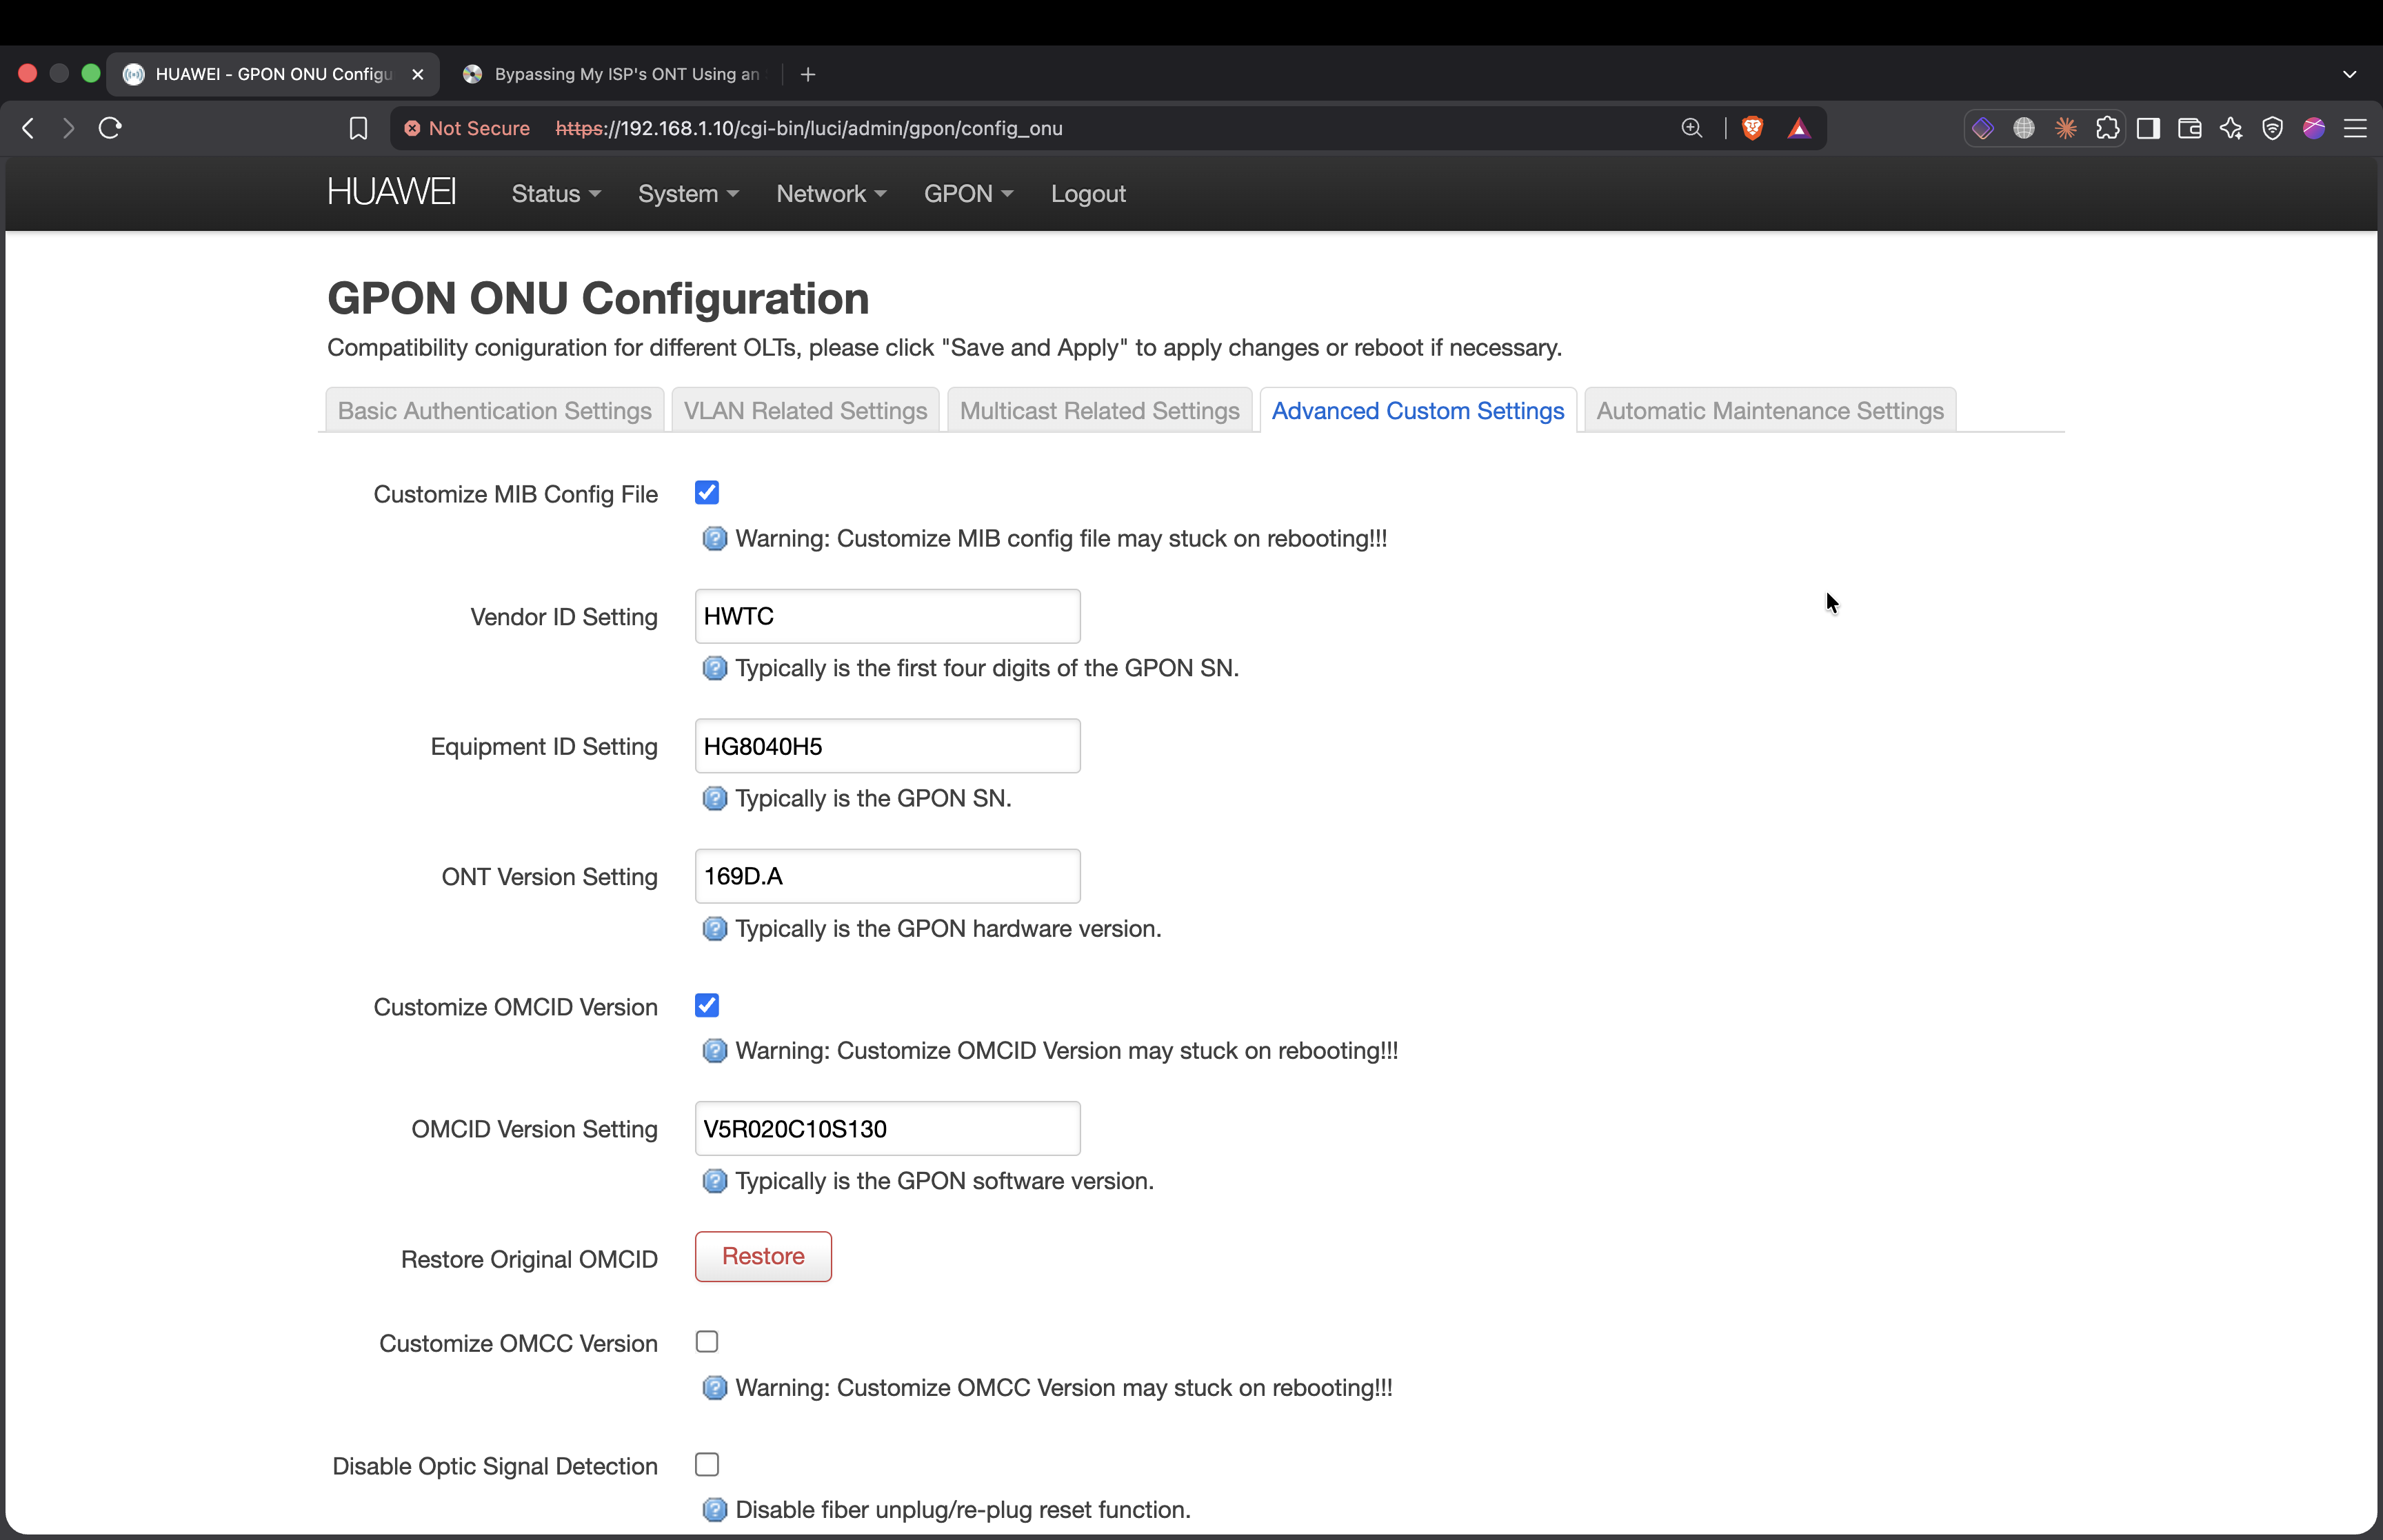Screen dimensions: 2383x1540
Task: Click help icon beside GPON software version hint
Action: click(x=714, y=1181)
